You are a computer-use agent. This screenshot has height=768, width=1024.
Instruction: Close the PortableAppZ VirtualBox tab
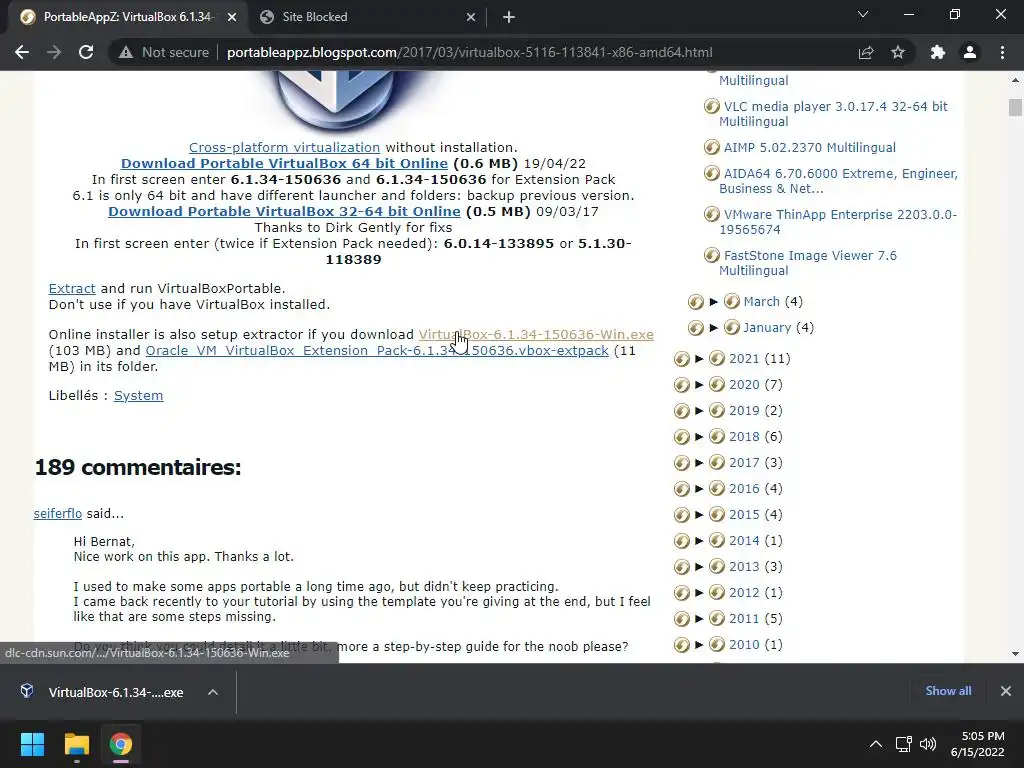[x=232, y=17]
